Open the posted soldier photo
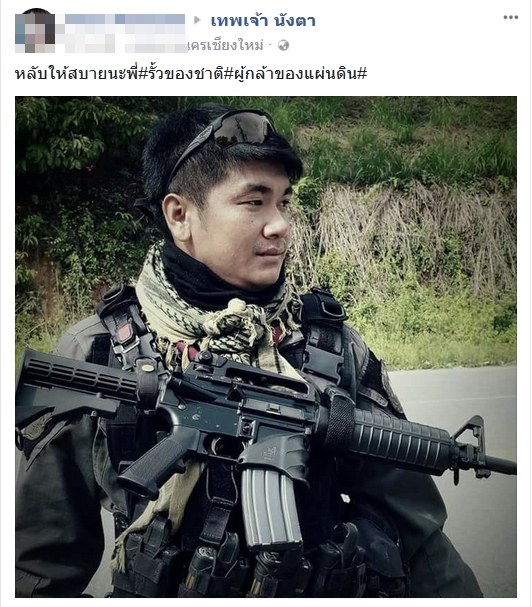The width and height of the screenshot is (532, 607). 266,347
